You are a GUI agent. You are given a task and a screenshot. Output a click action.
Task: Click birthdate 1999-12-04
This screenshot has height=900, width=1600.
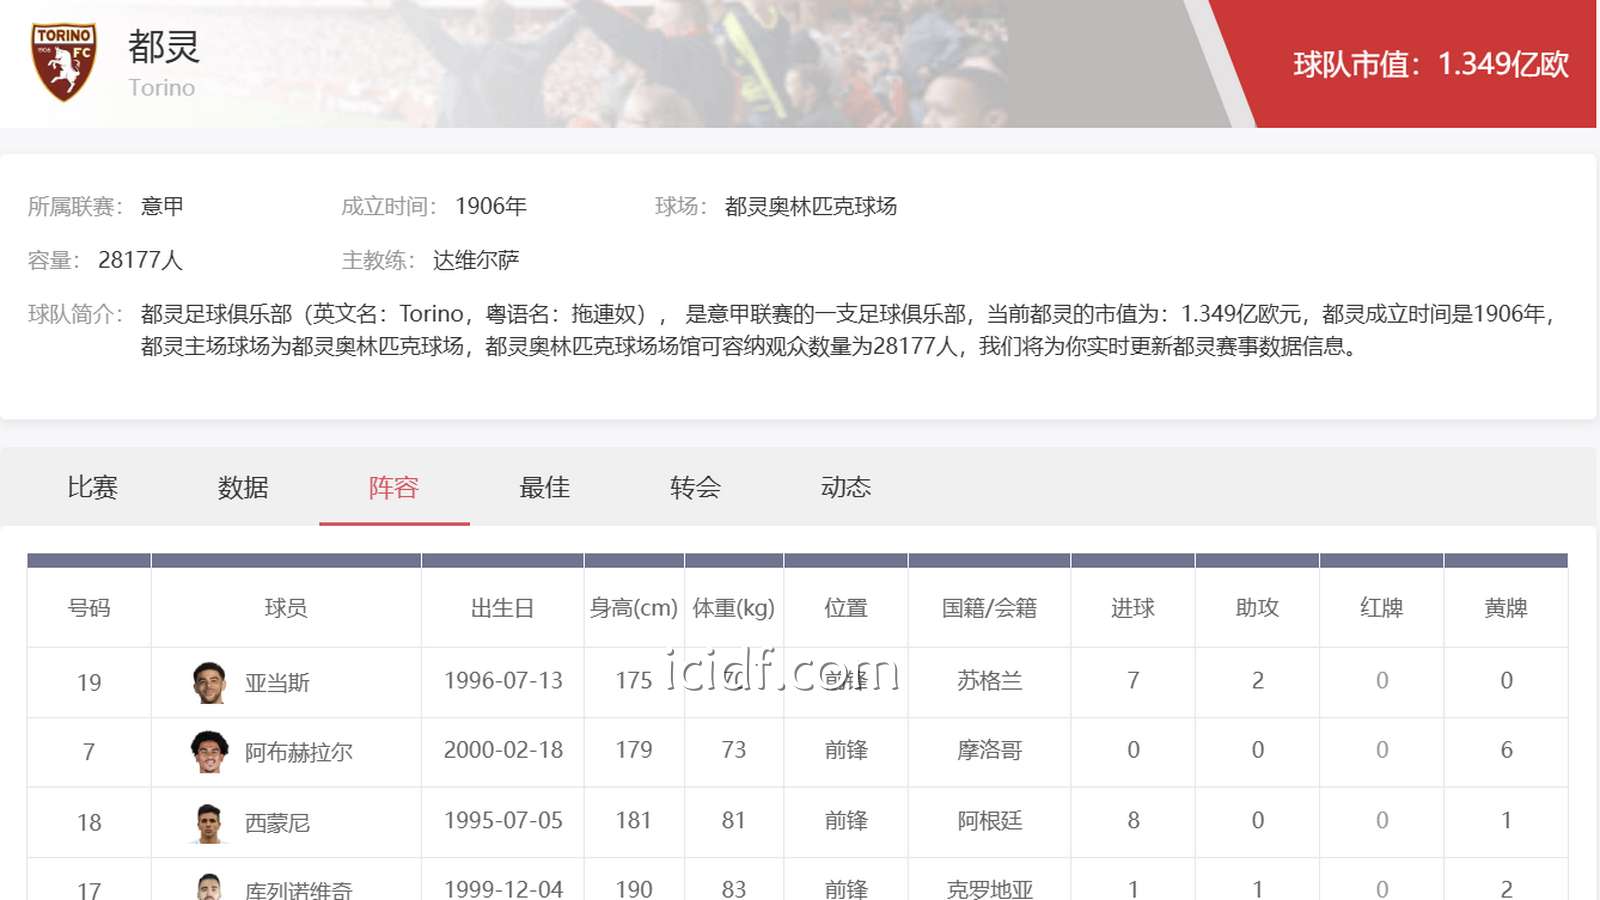point(503,889)
